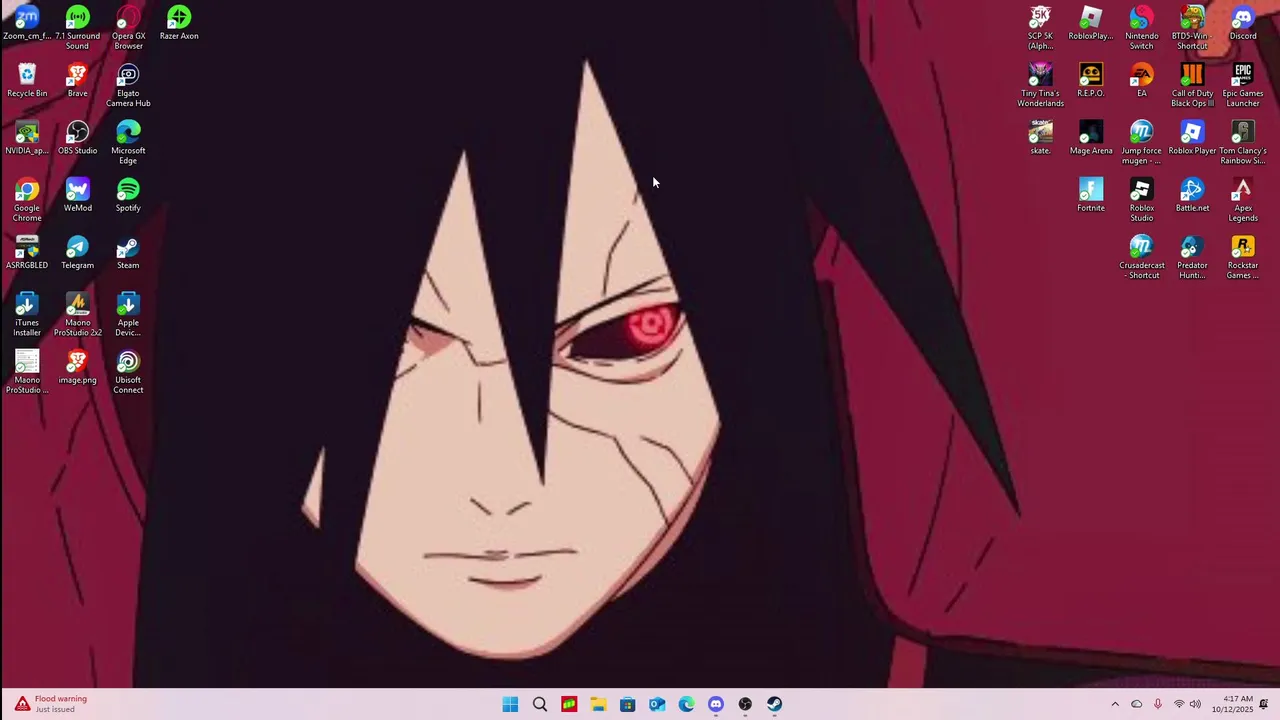Select the Apple Devices desktop icon
Image resolution: width=1280 pixels, height=720 pixels.
128,315
